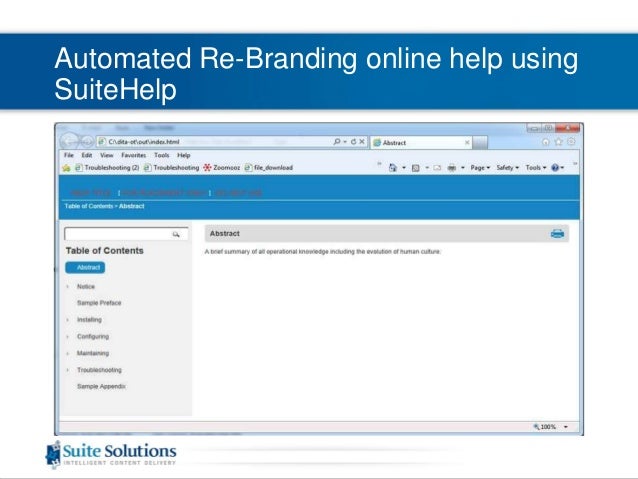Click the browser Forward arrow button
Viewport: 638px width, 479px height.
(87, 142)
